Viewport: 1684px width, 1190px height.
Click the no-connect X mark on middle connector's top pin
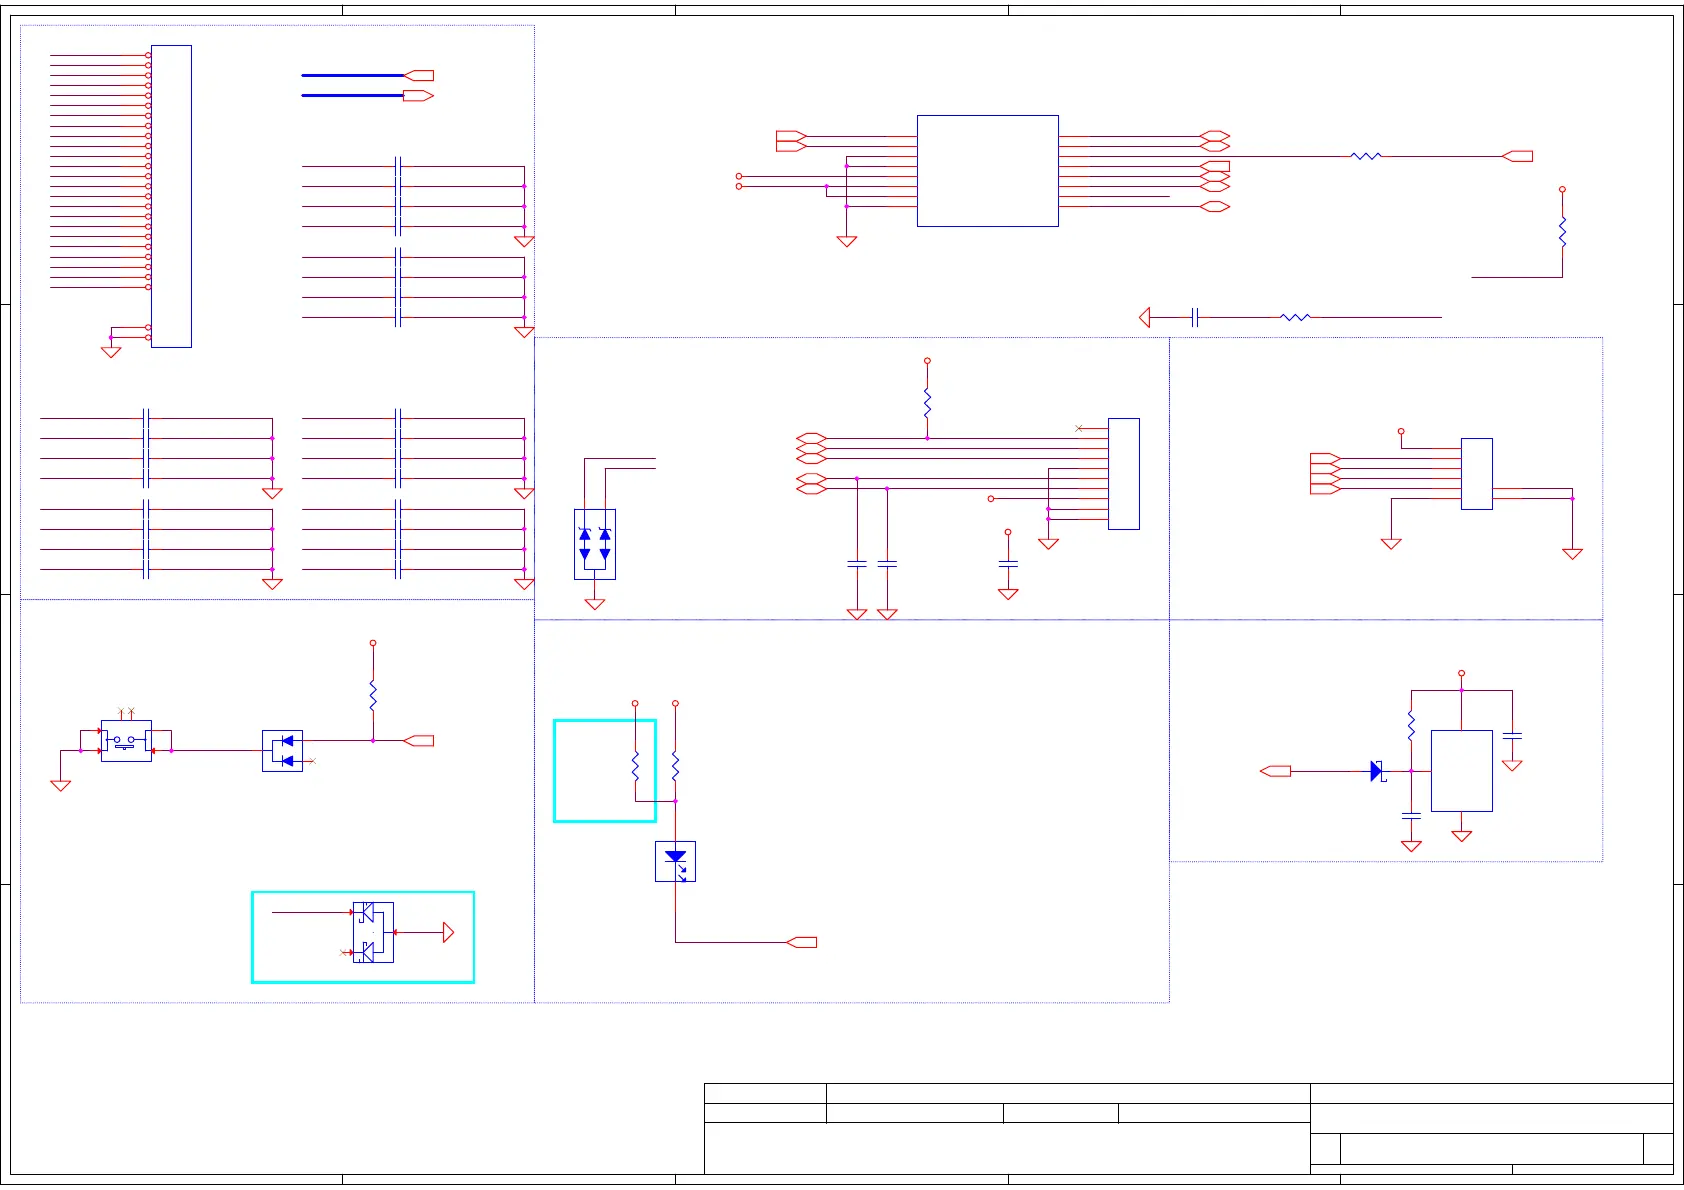(x=1078, y=428)
